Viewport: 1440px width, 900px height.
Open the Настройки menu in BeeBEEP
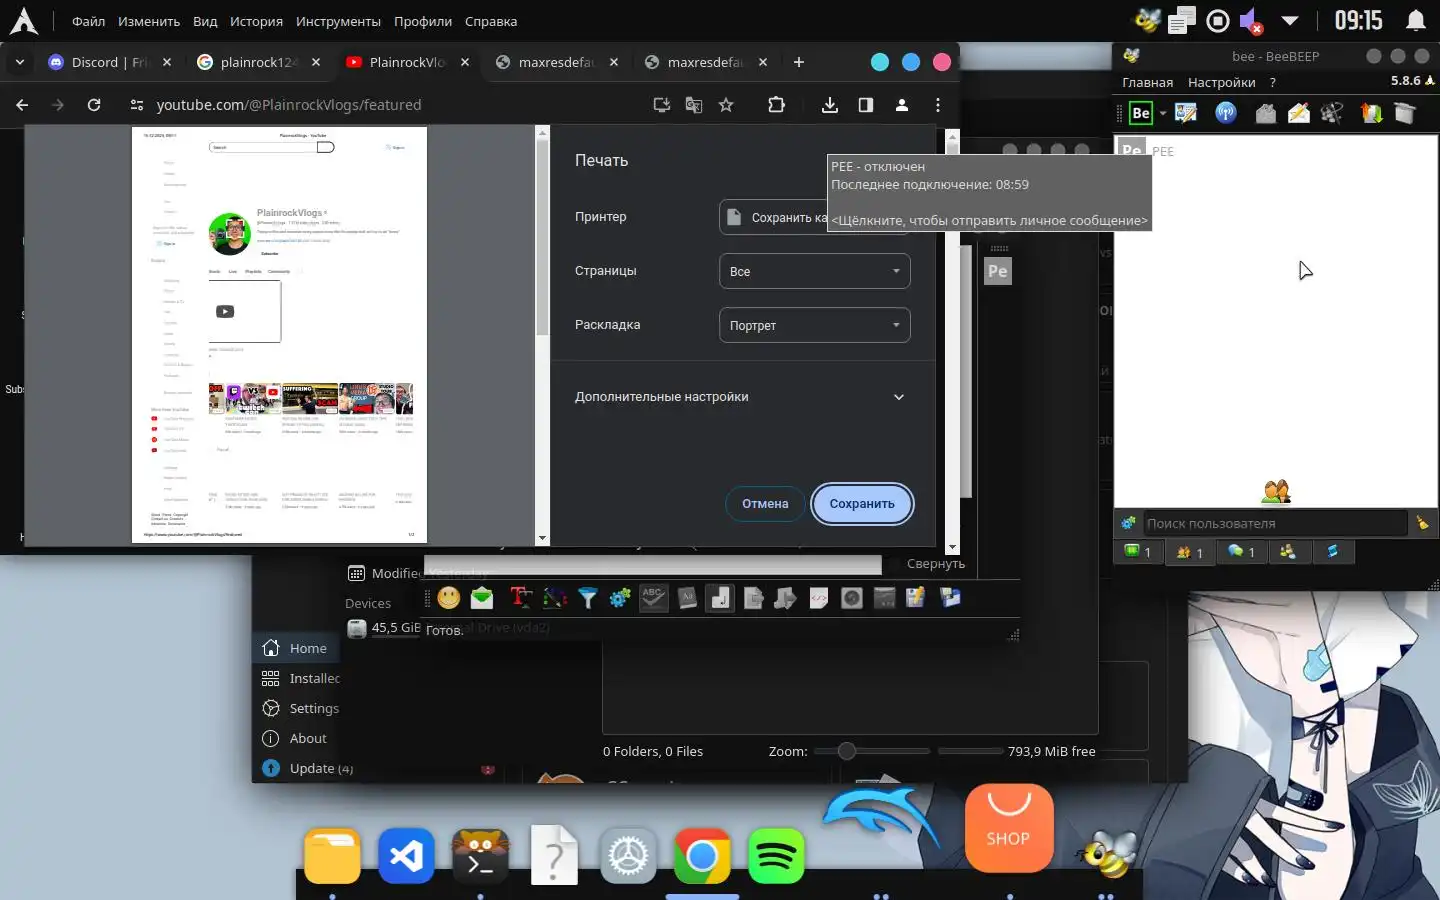(1221, 82)
